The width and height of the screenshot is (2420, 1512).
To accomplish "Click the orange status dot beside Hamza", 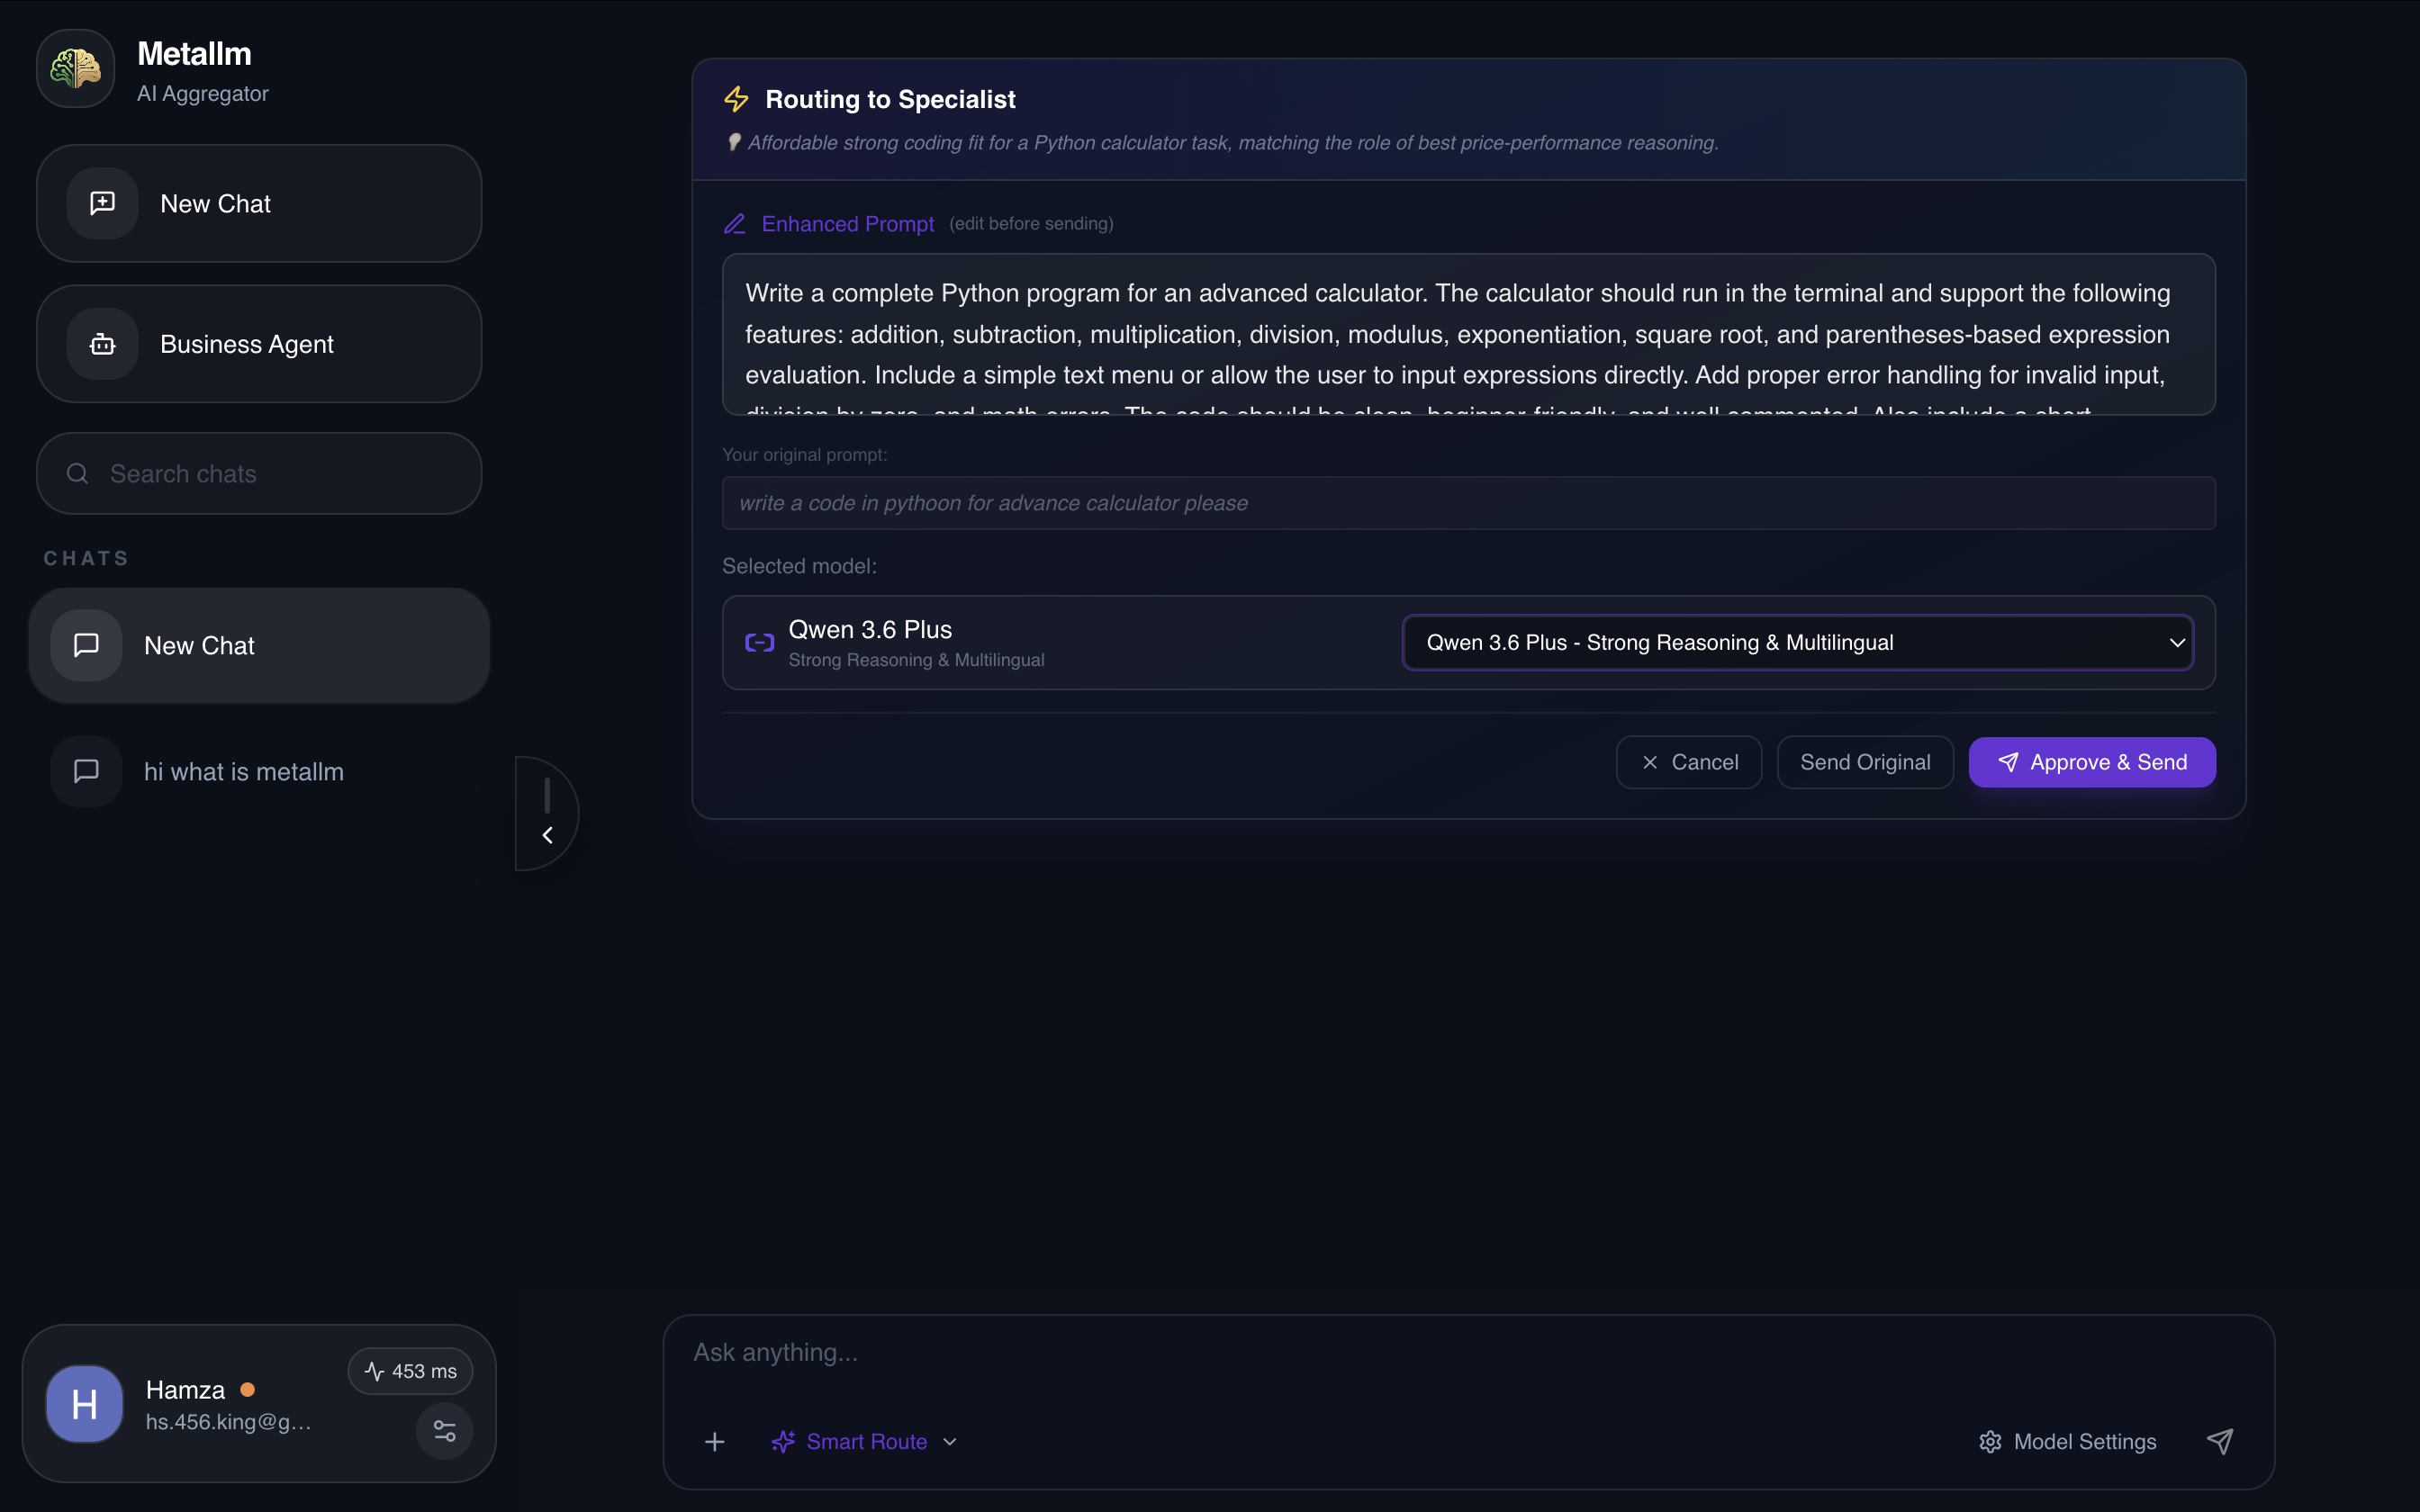I will click(248, 1390).
